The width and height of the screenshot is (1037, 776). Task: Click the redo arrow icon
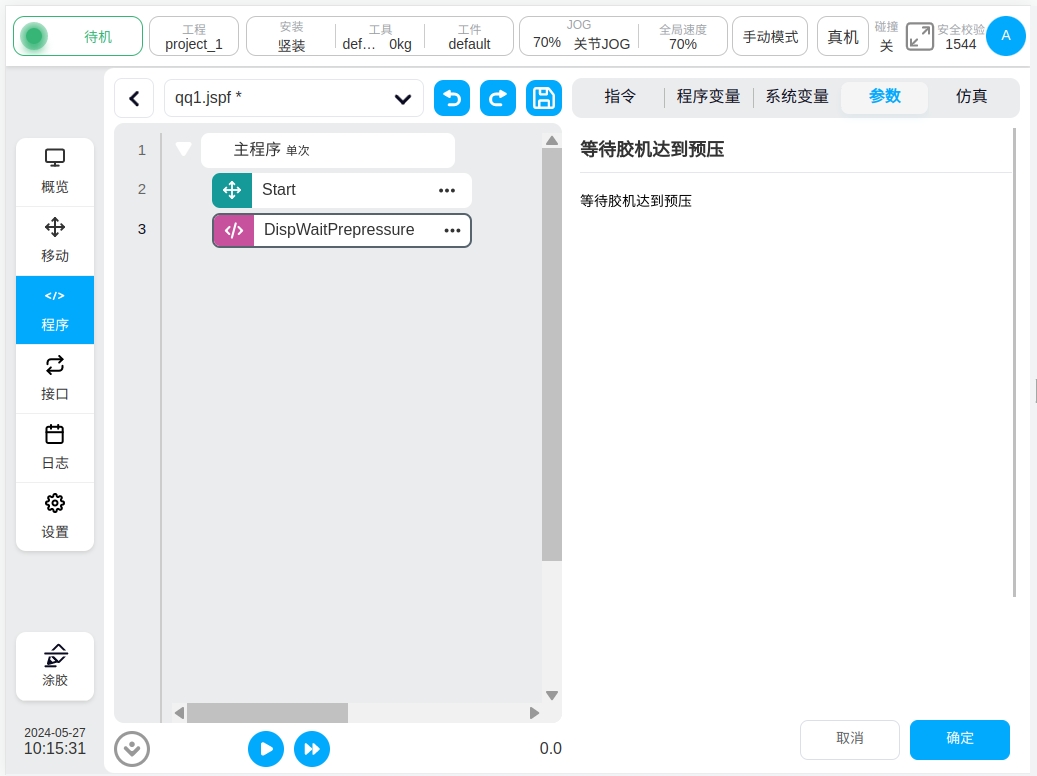(x=498, y=98)
